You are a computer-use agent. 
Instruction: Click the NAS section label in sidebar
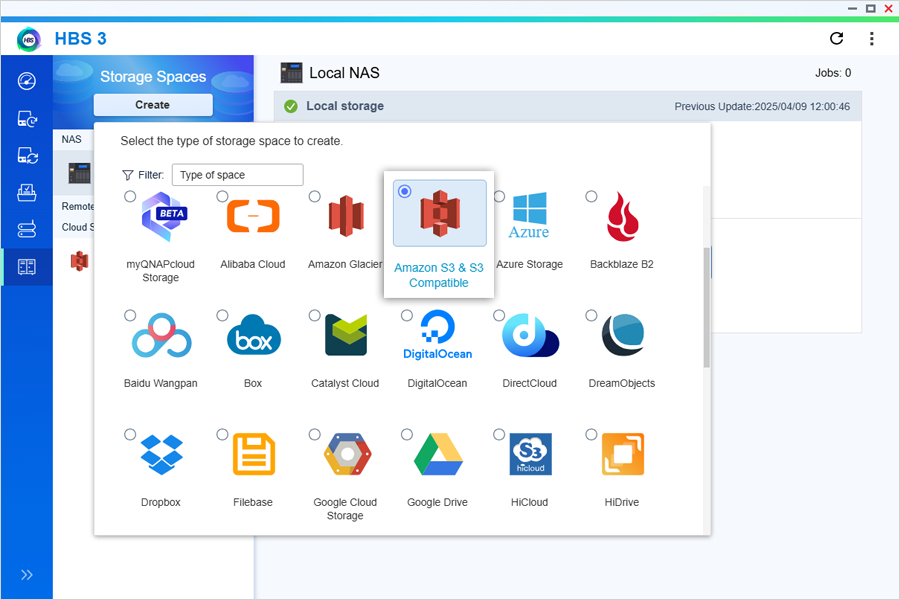(x=72, y=140)
